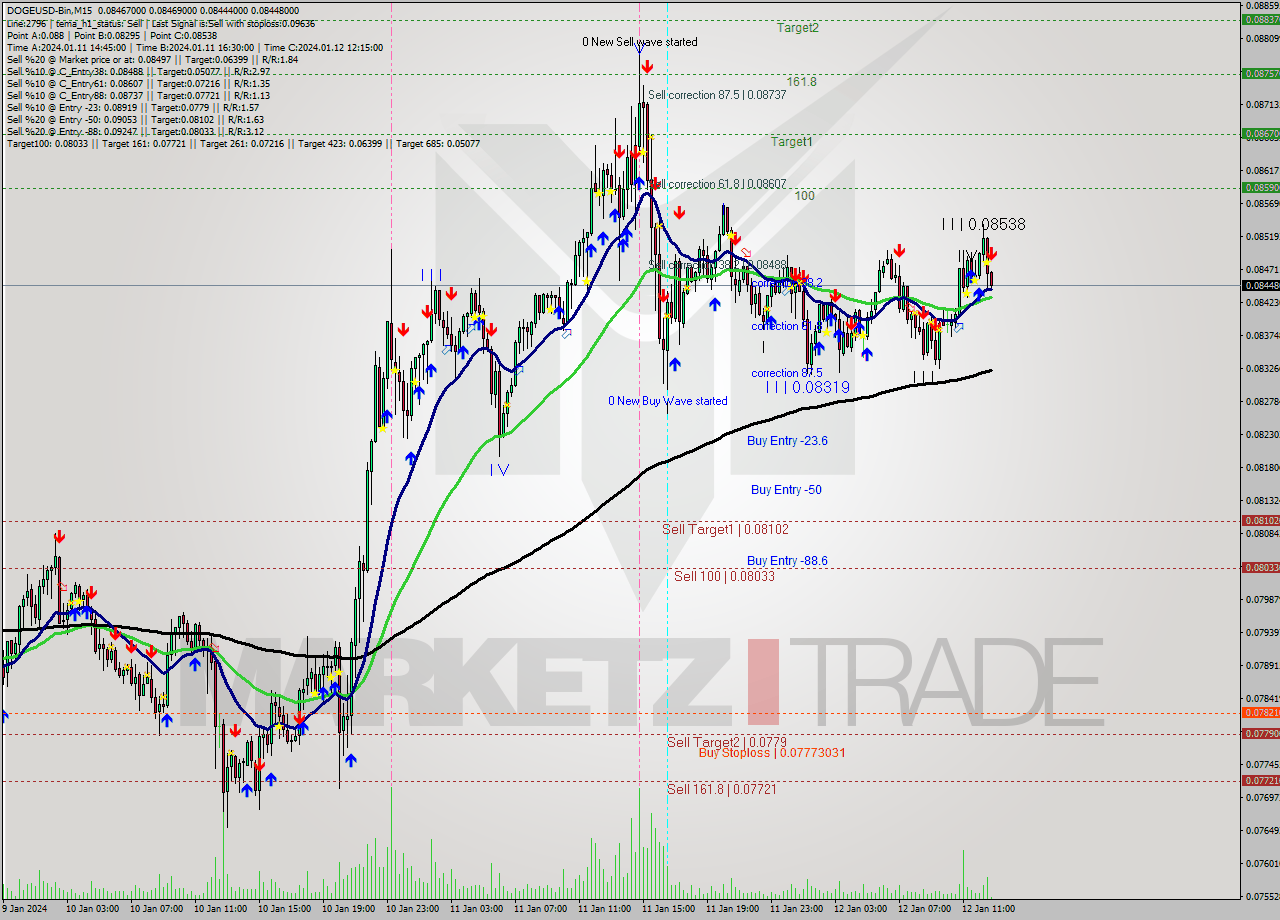Screen dimensions: 1280x920
Task: Click the '9 Jan 2024' time axis label
Action: (x=25, y=909)
